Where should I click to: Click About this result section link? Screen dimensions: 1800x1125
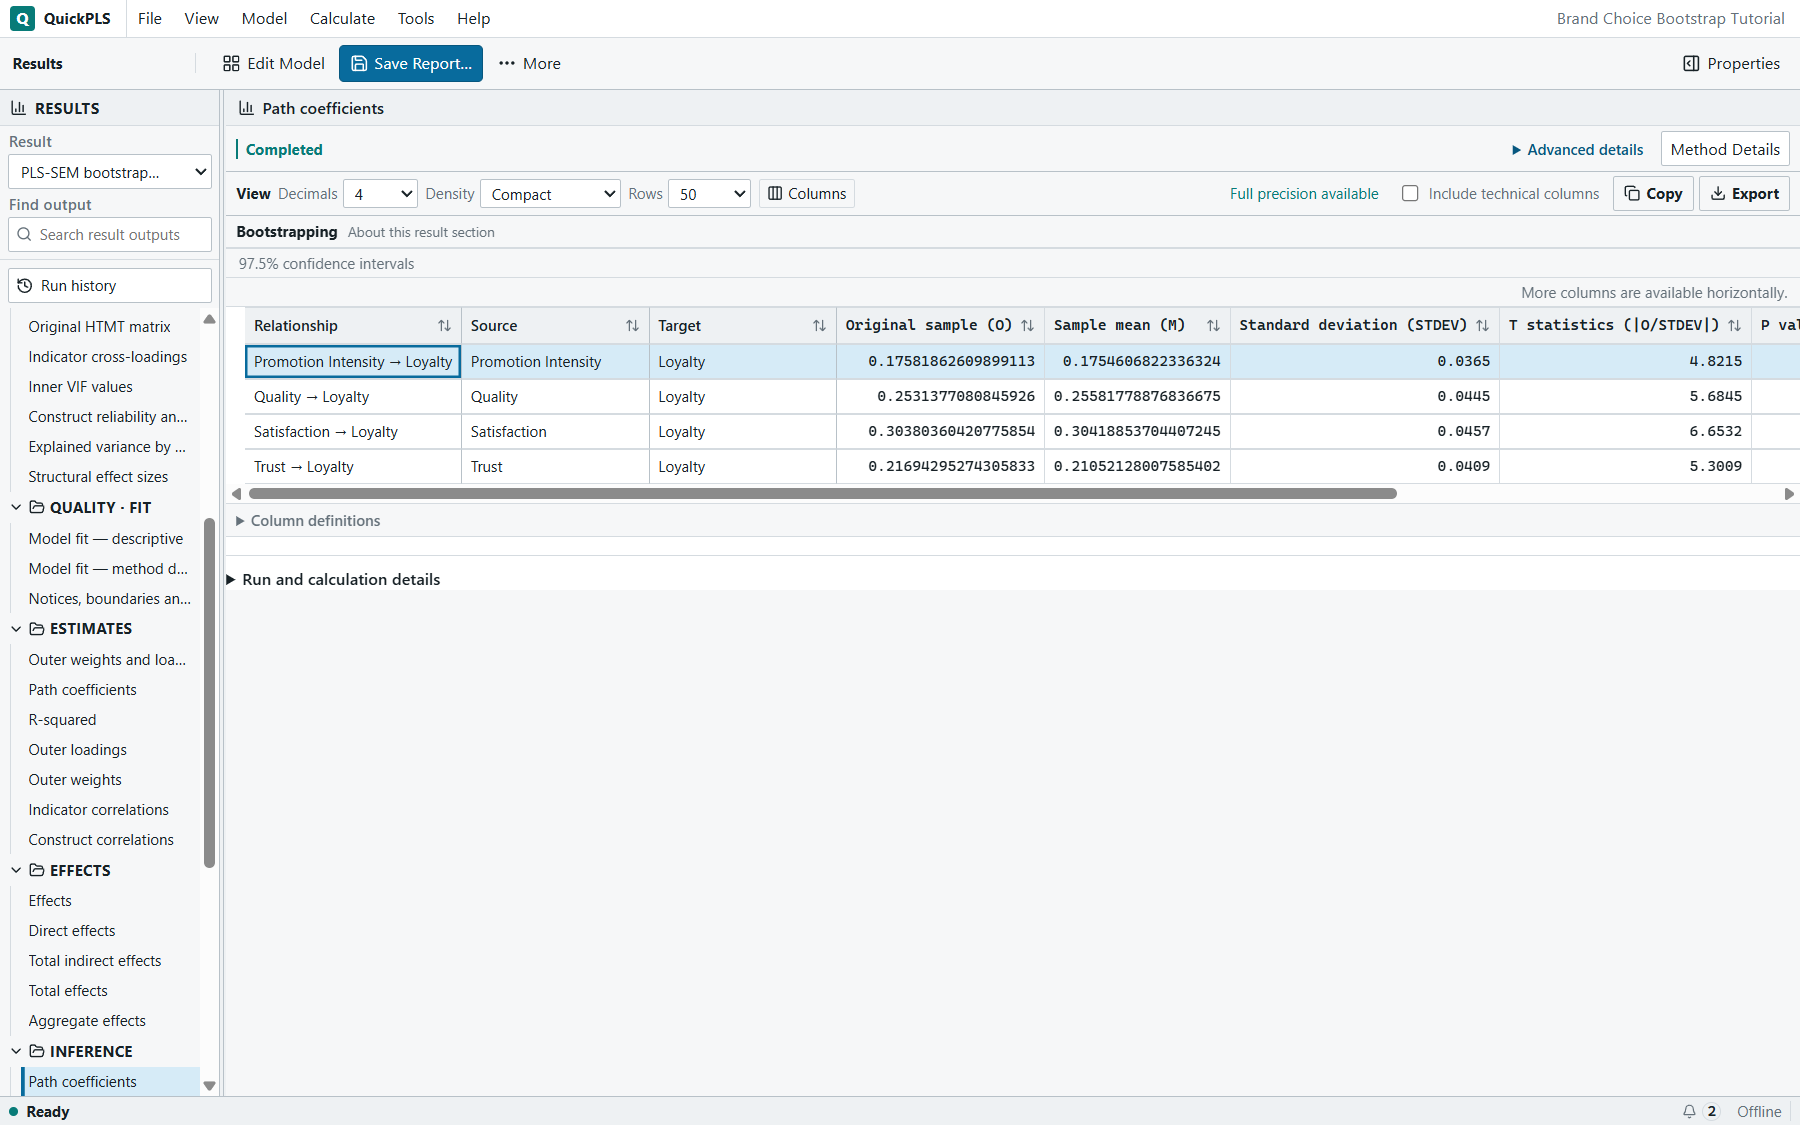pyautogui.click(x=421, y=232)
